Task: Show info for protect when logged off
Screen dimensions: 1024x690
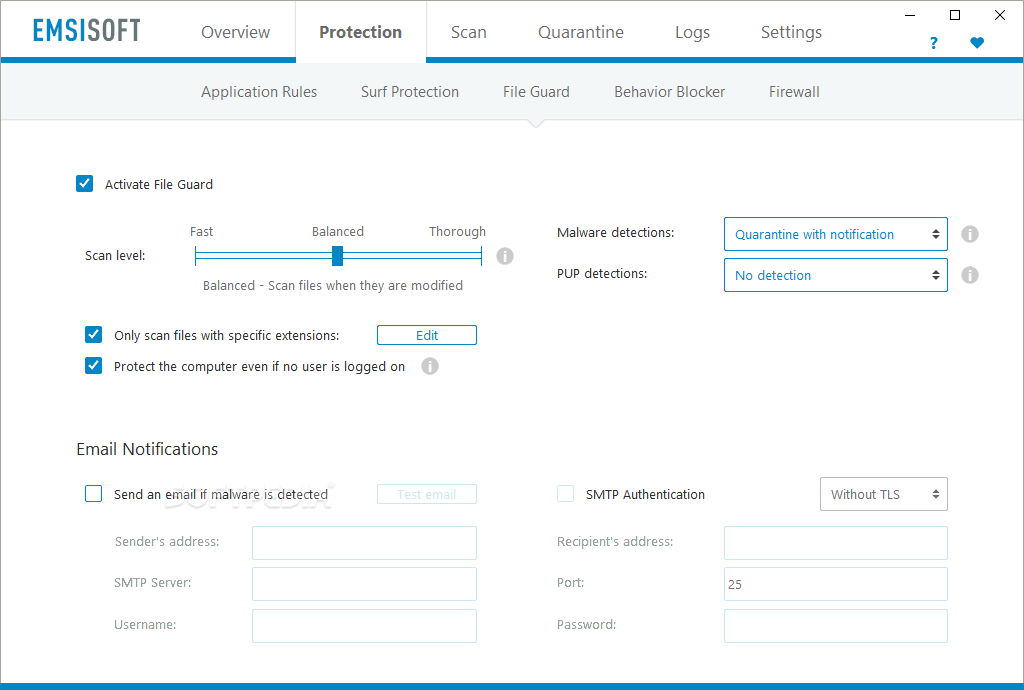Action: tap(430, 366)
